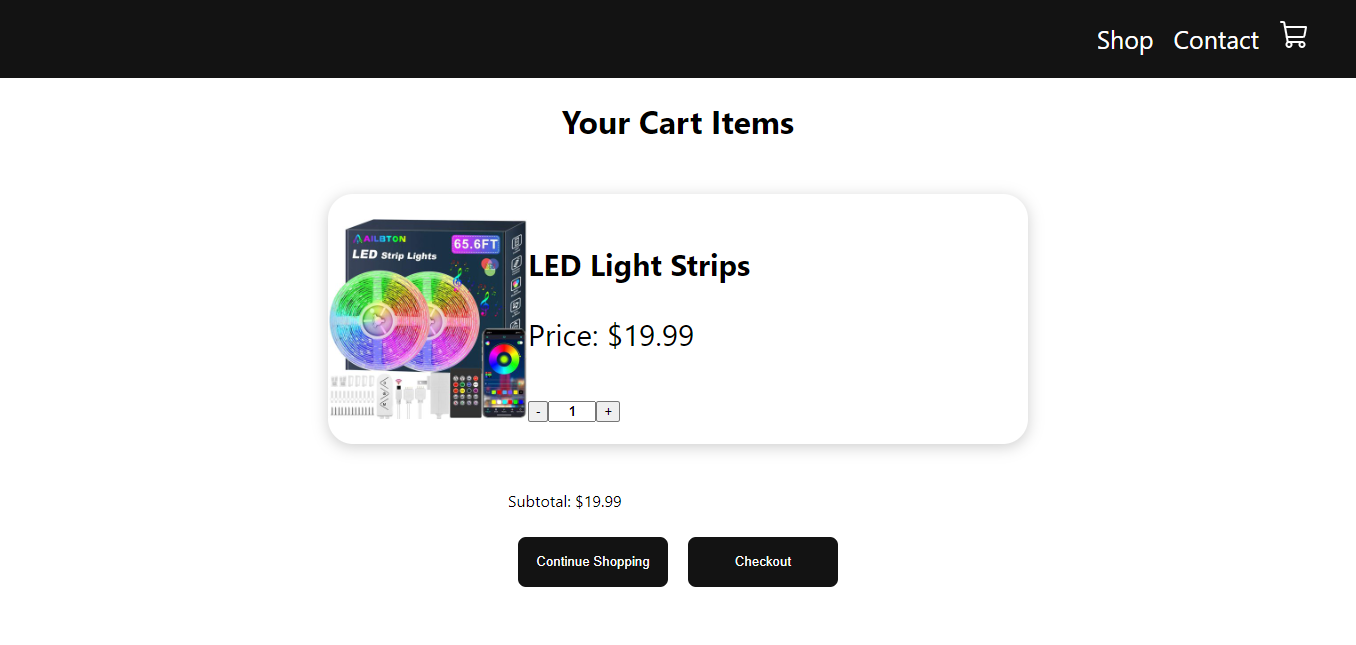
Task: Click the Price: $19.99 text
Action: tap(611, 336)
